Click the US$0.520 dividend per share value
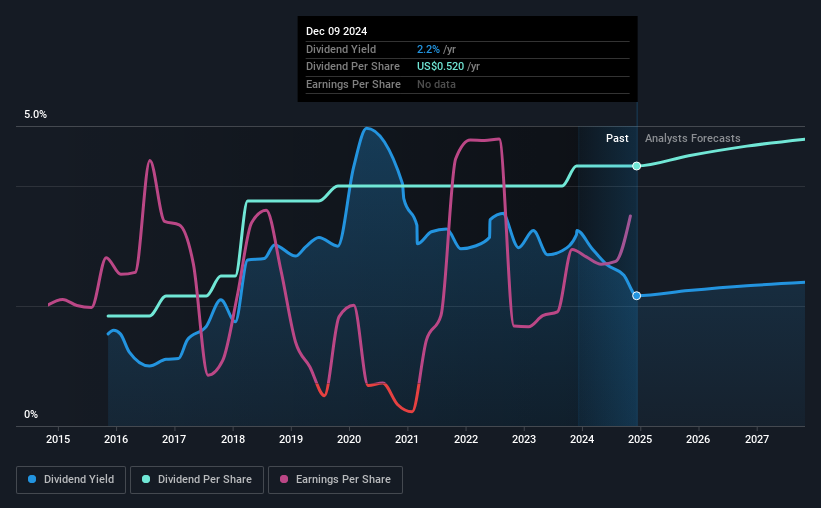 coord(440,67)
